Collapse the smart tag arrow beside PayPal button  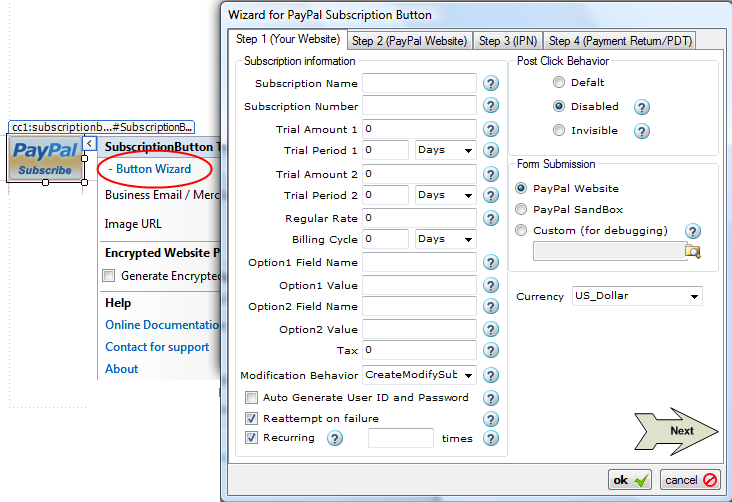[x=89, y=143]
